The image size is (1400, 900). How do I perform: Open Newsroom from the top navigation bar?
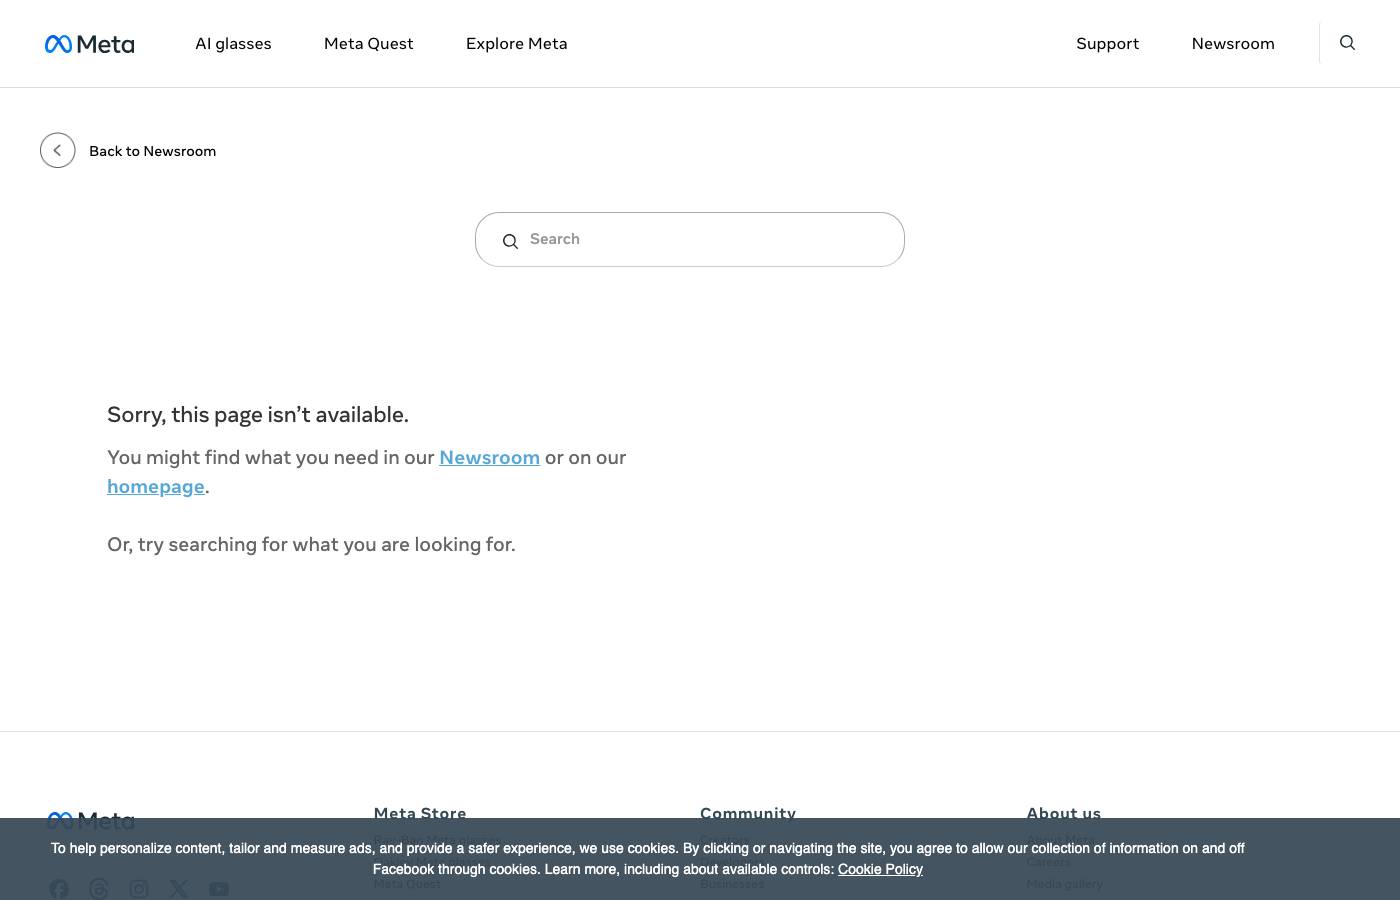tap(1232, 44)
